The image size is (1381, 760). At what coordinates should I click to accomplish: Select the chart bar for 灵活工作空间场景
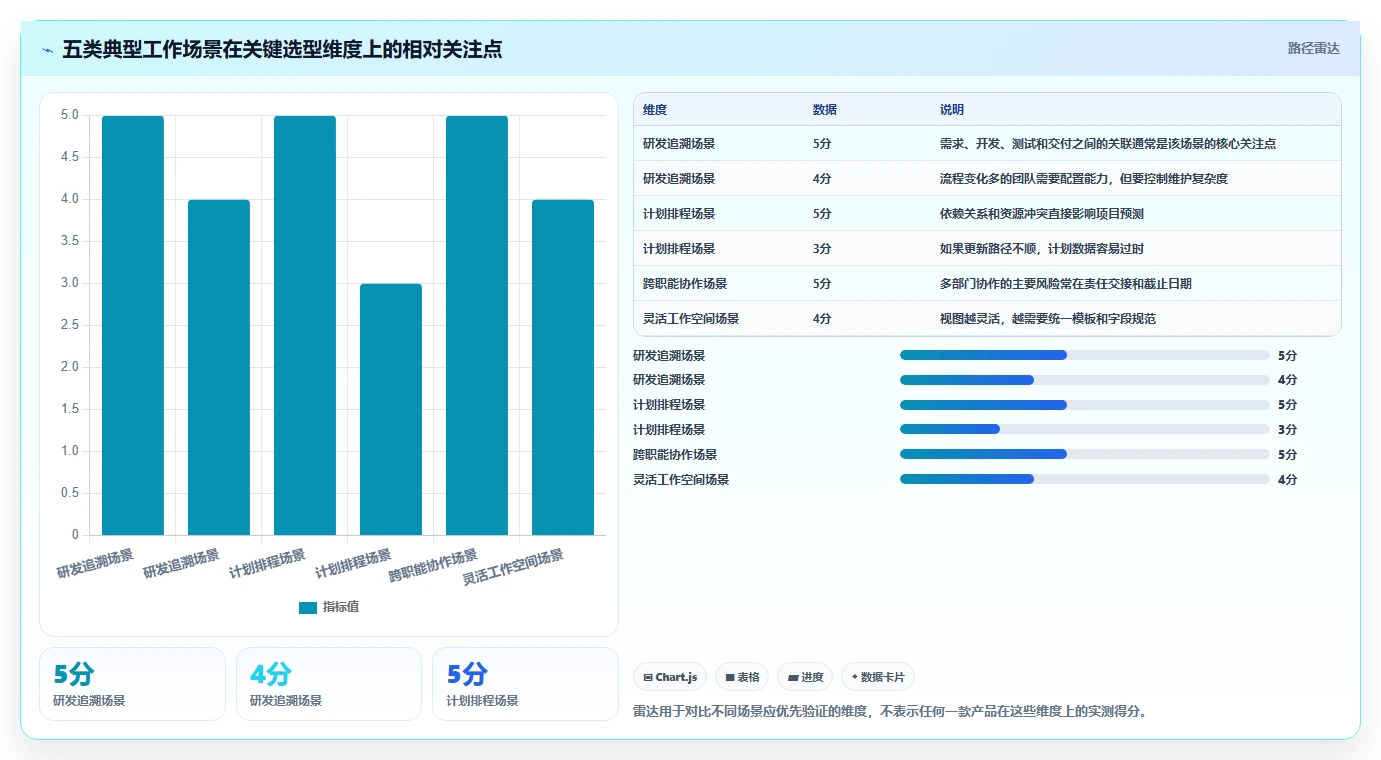(x=563, y=367)
